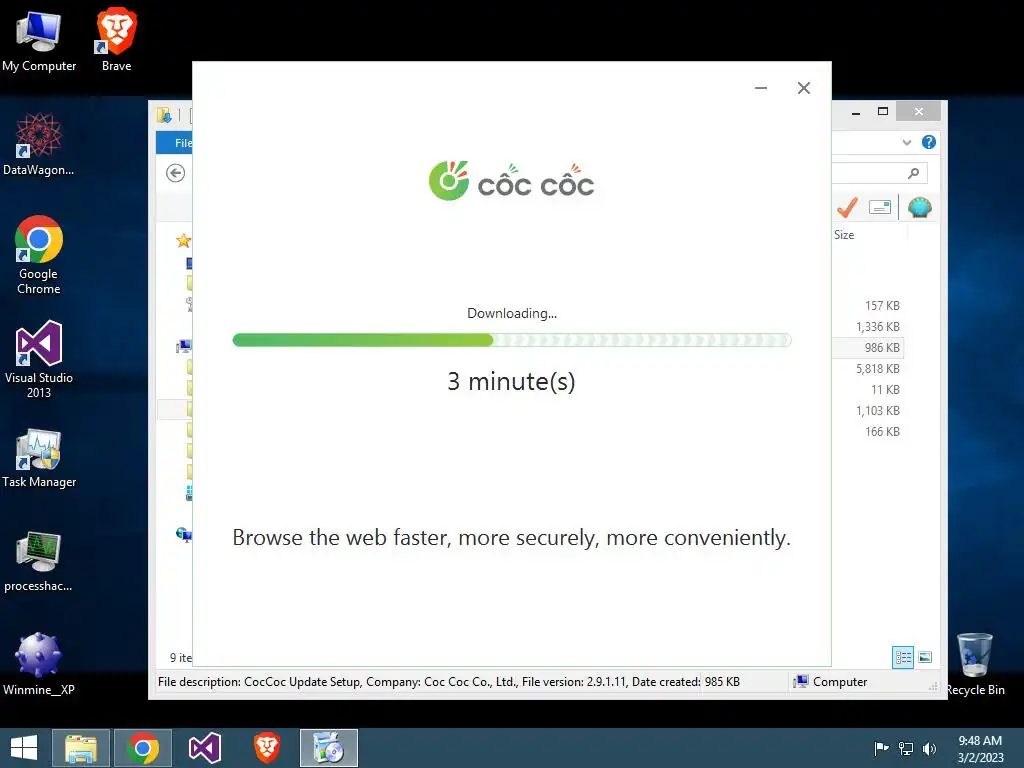Click Computer in Explorer status bar

[x=831, y=682]
